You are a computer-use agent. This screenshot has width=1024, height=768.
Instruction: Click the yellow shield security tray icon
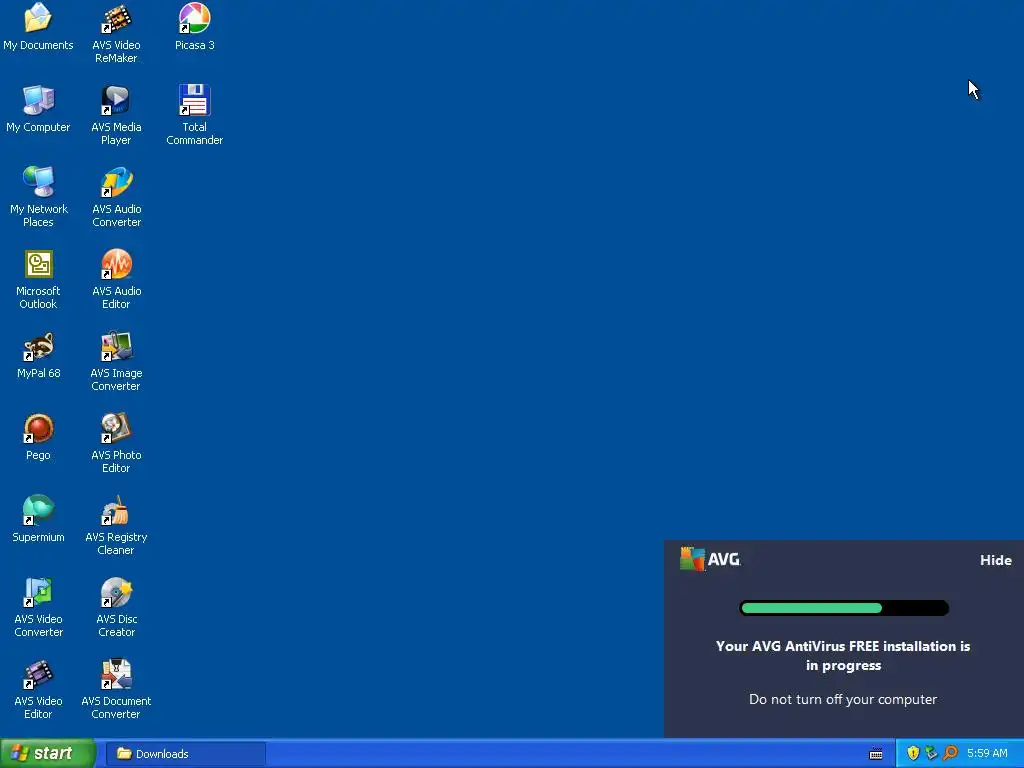click(x=913, y=753)
